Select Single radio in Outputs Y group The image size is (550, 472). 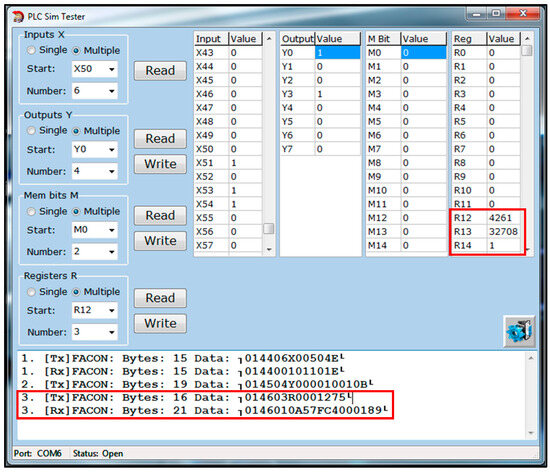click(x=31, y=130)
